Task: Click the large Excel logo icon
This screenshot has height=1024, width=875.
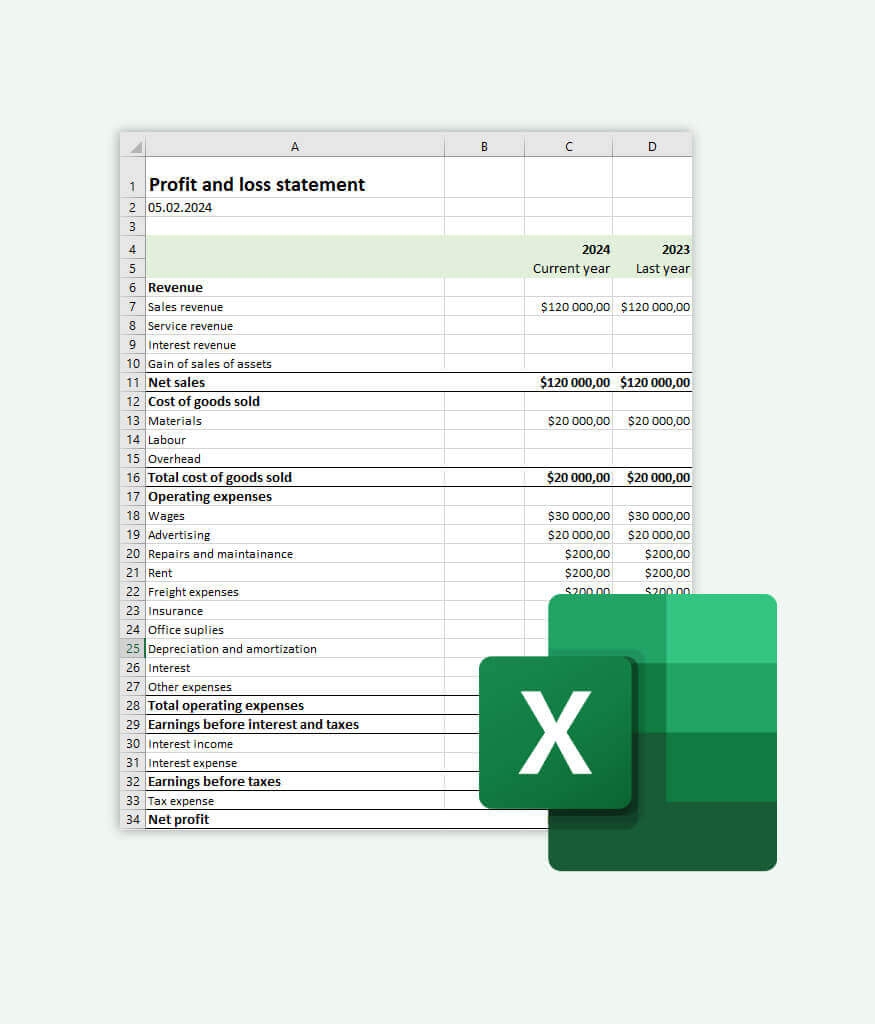Action: (x=628, y=732)
